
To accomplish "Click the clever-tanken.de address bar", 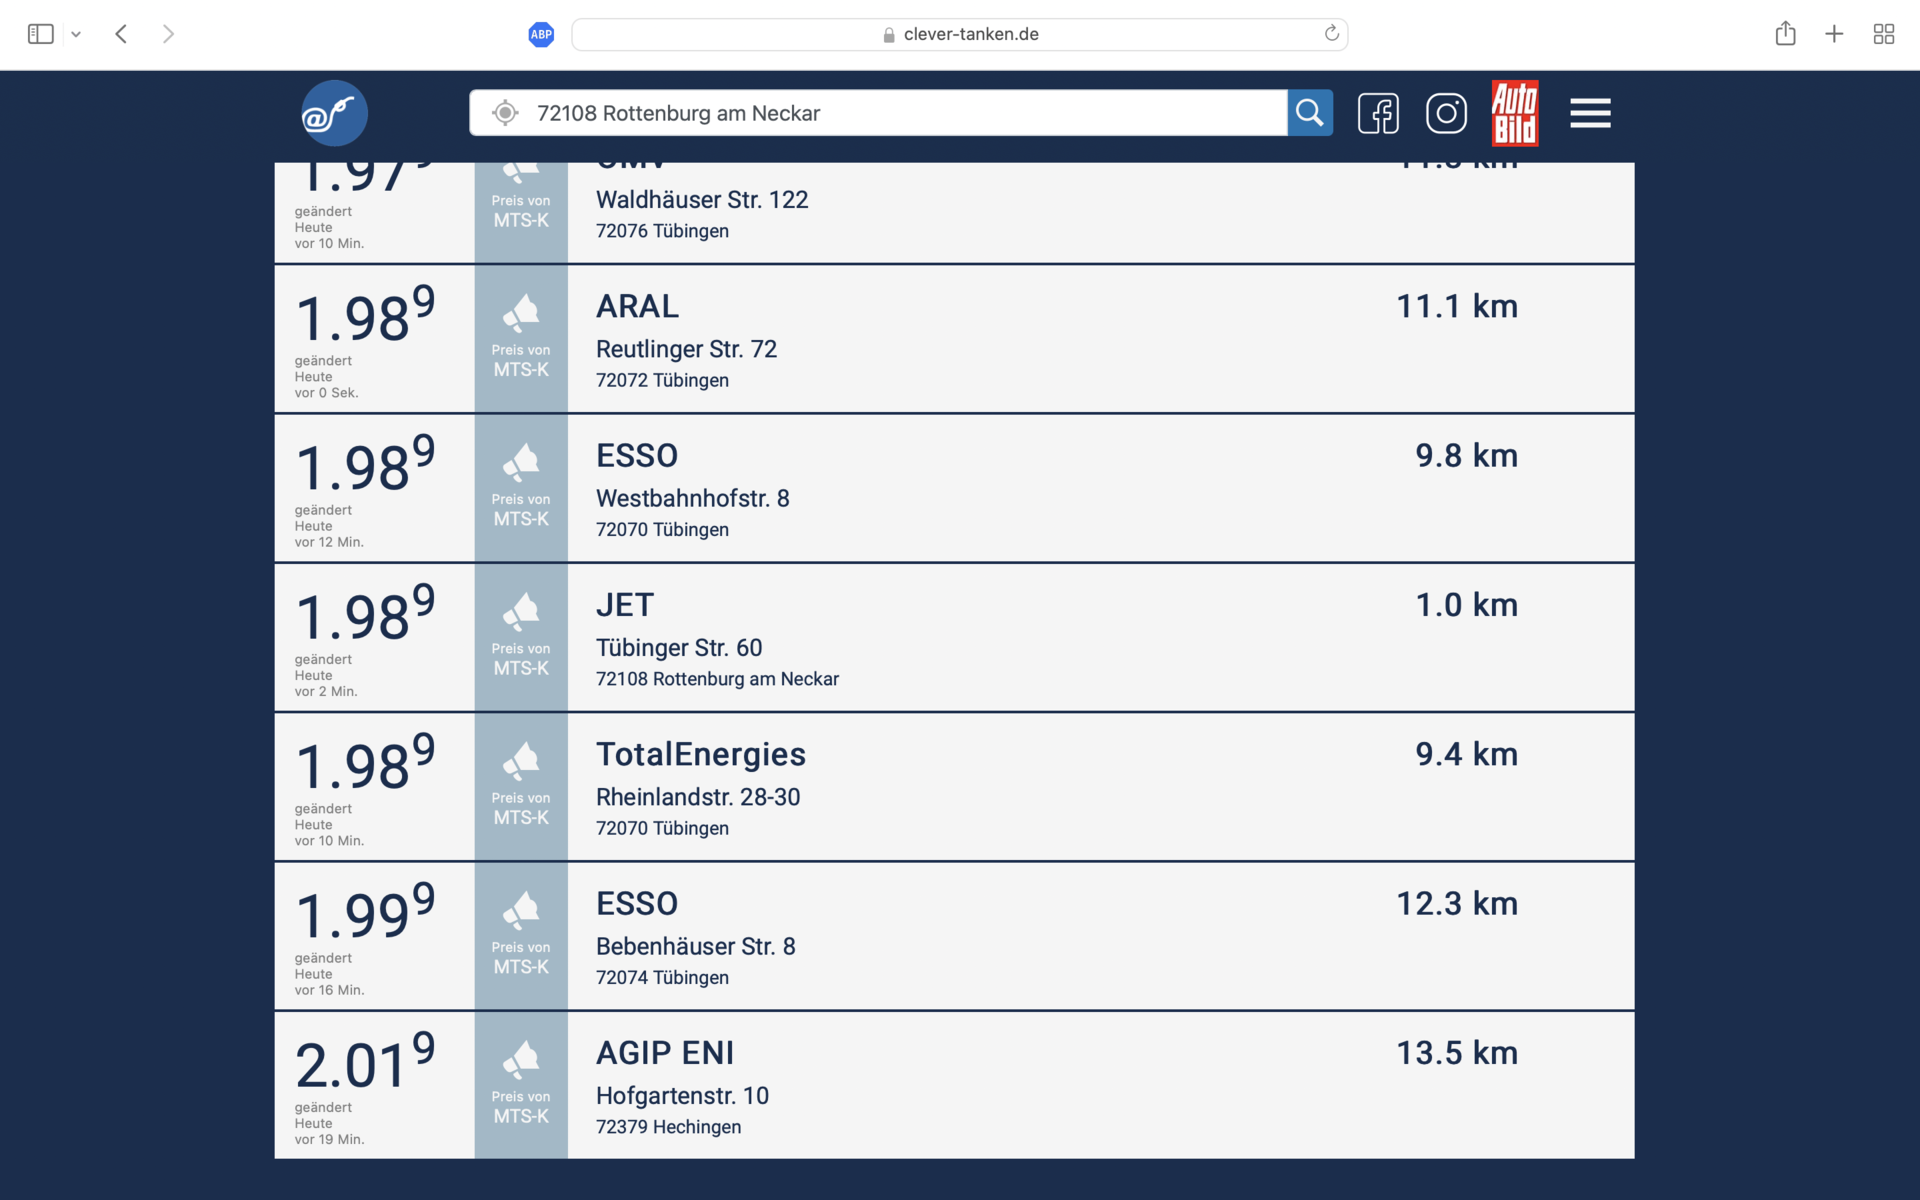I will [960, 34].
